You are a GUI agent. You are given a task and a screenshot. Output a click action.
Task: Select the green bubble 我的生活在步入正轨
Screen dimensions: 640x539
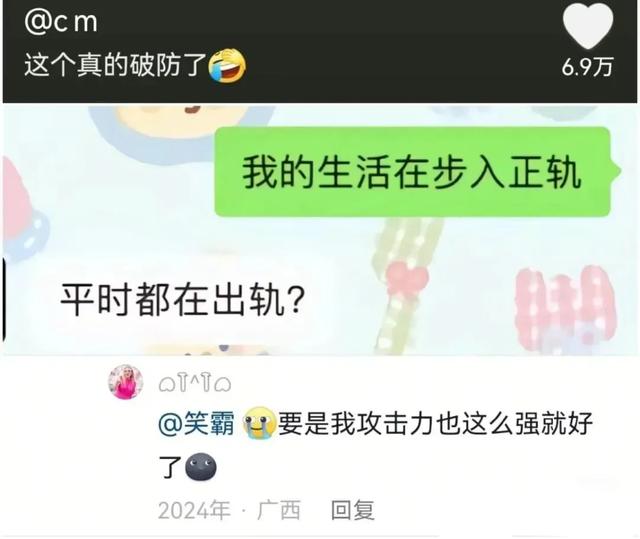[x=412, y=172]
